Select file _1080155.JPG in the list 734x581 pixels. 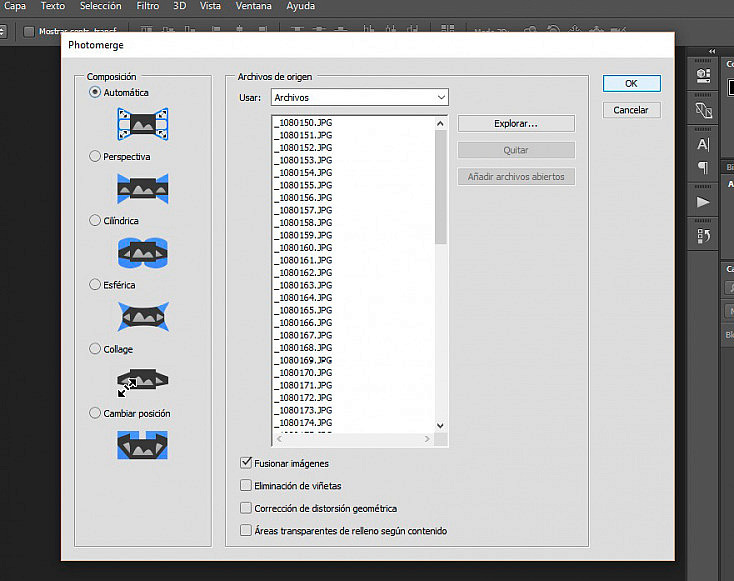coord(303,185)
